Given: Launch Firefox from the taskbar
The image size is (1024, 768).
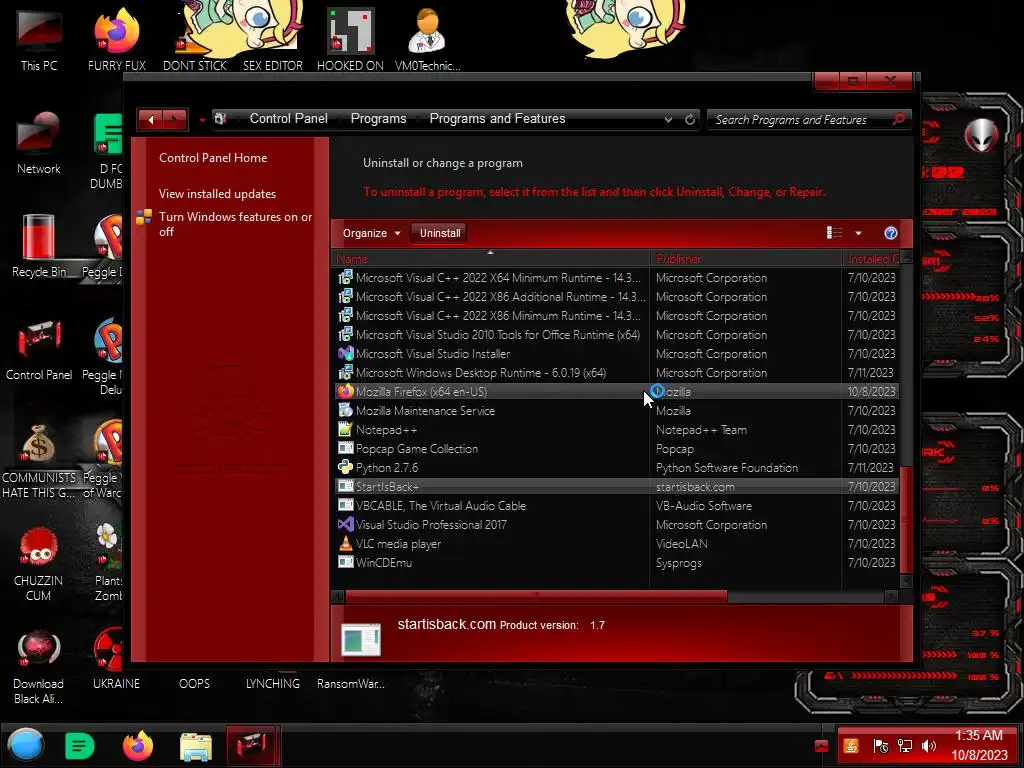Looking at the screenshot, I should 138,745.
